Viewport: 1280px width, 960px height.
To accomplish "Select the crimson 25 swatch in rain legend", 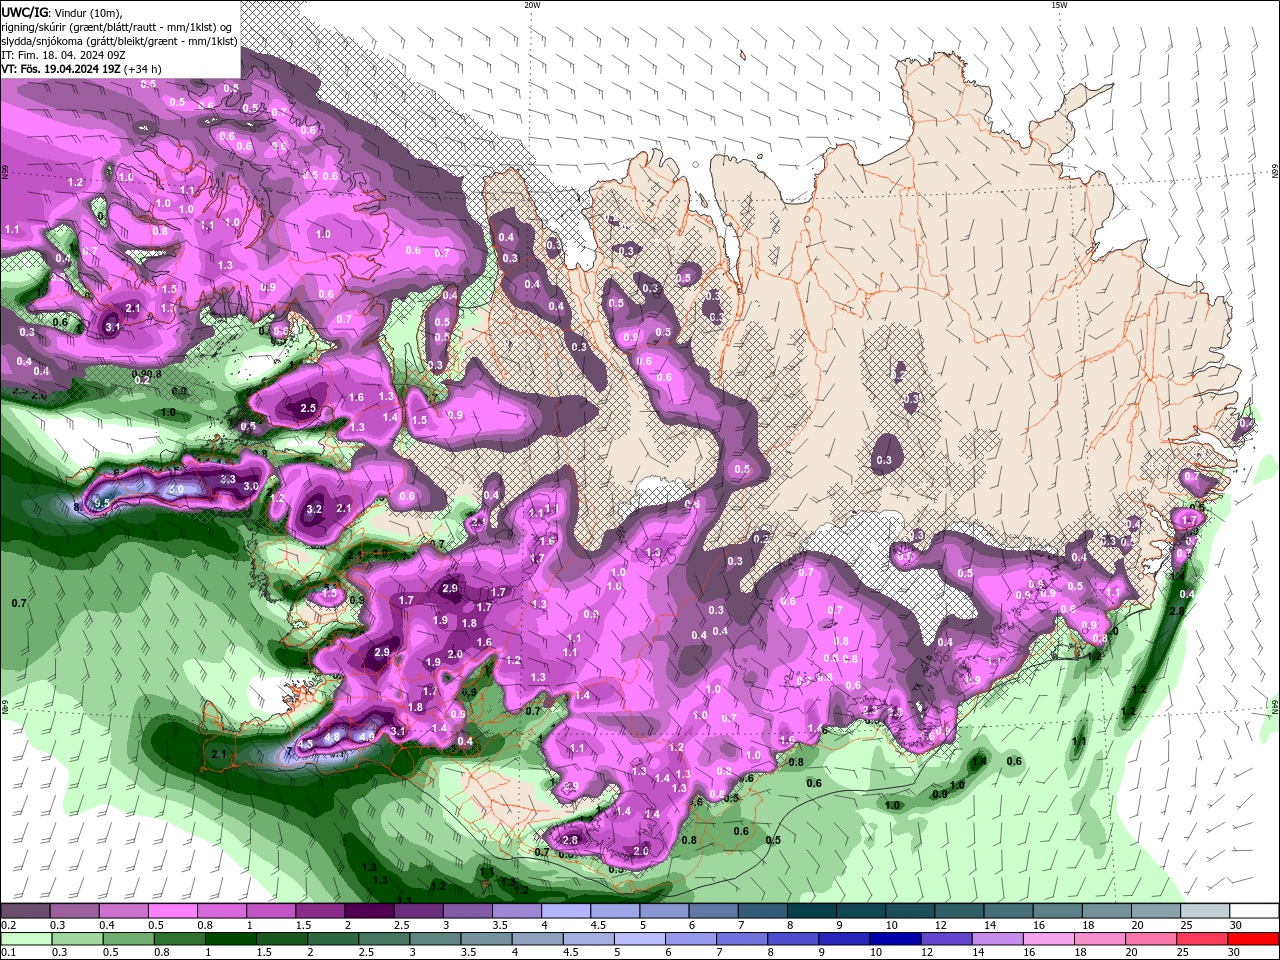I will pos(1203,938).
